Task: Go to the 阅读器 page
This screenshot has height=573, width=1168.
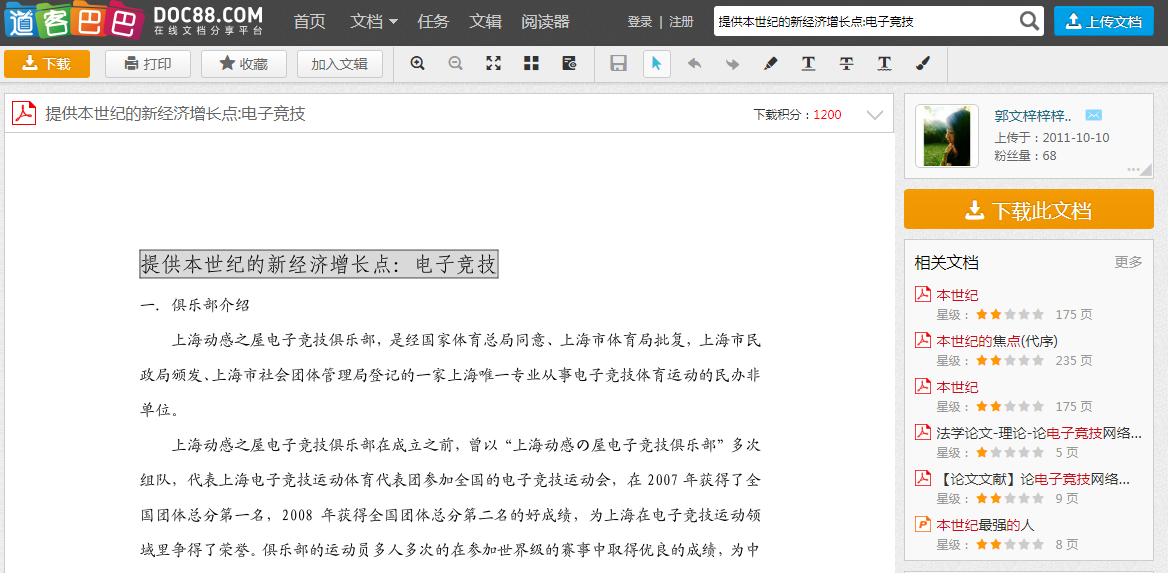Action: (545, 21)
